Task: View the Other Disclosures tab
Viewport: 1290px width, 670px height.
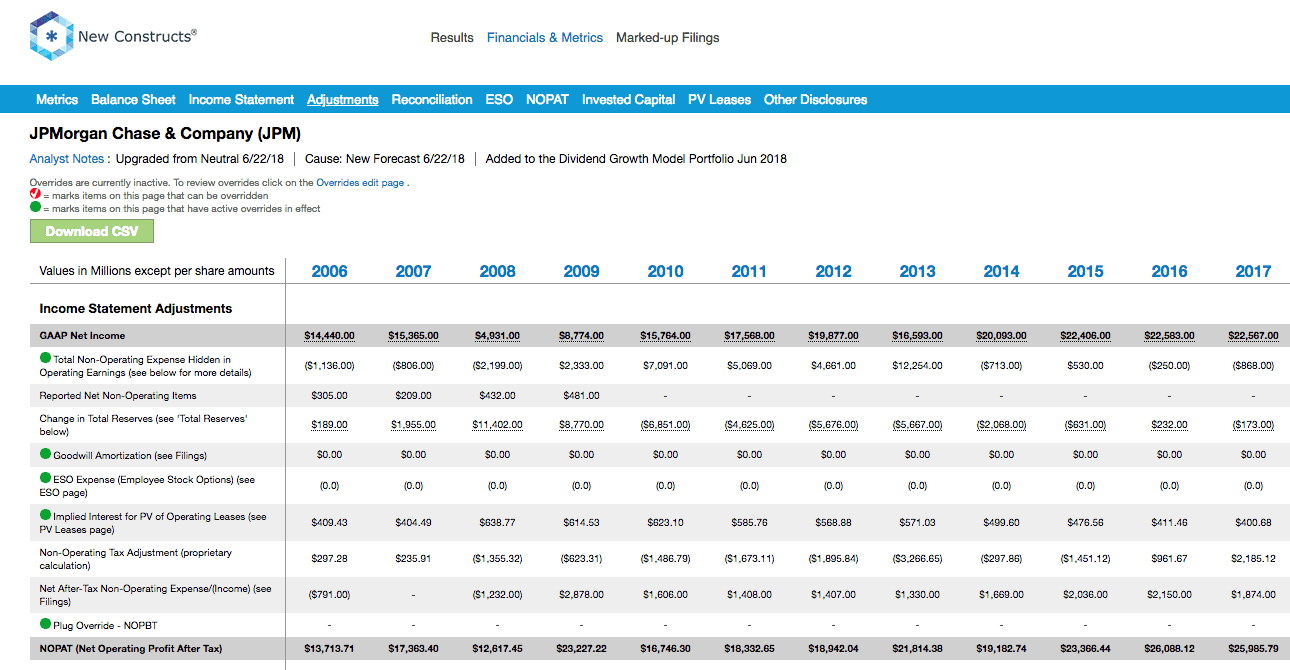Action: point(815,99)
